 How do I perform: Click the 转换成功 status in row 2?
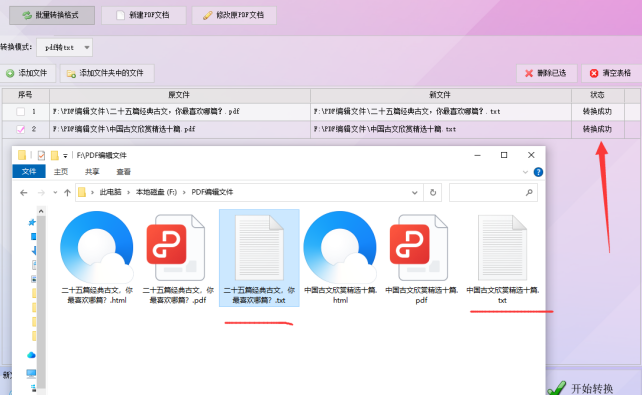[597, 129]
